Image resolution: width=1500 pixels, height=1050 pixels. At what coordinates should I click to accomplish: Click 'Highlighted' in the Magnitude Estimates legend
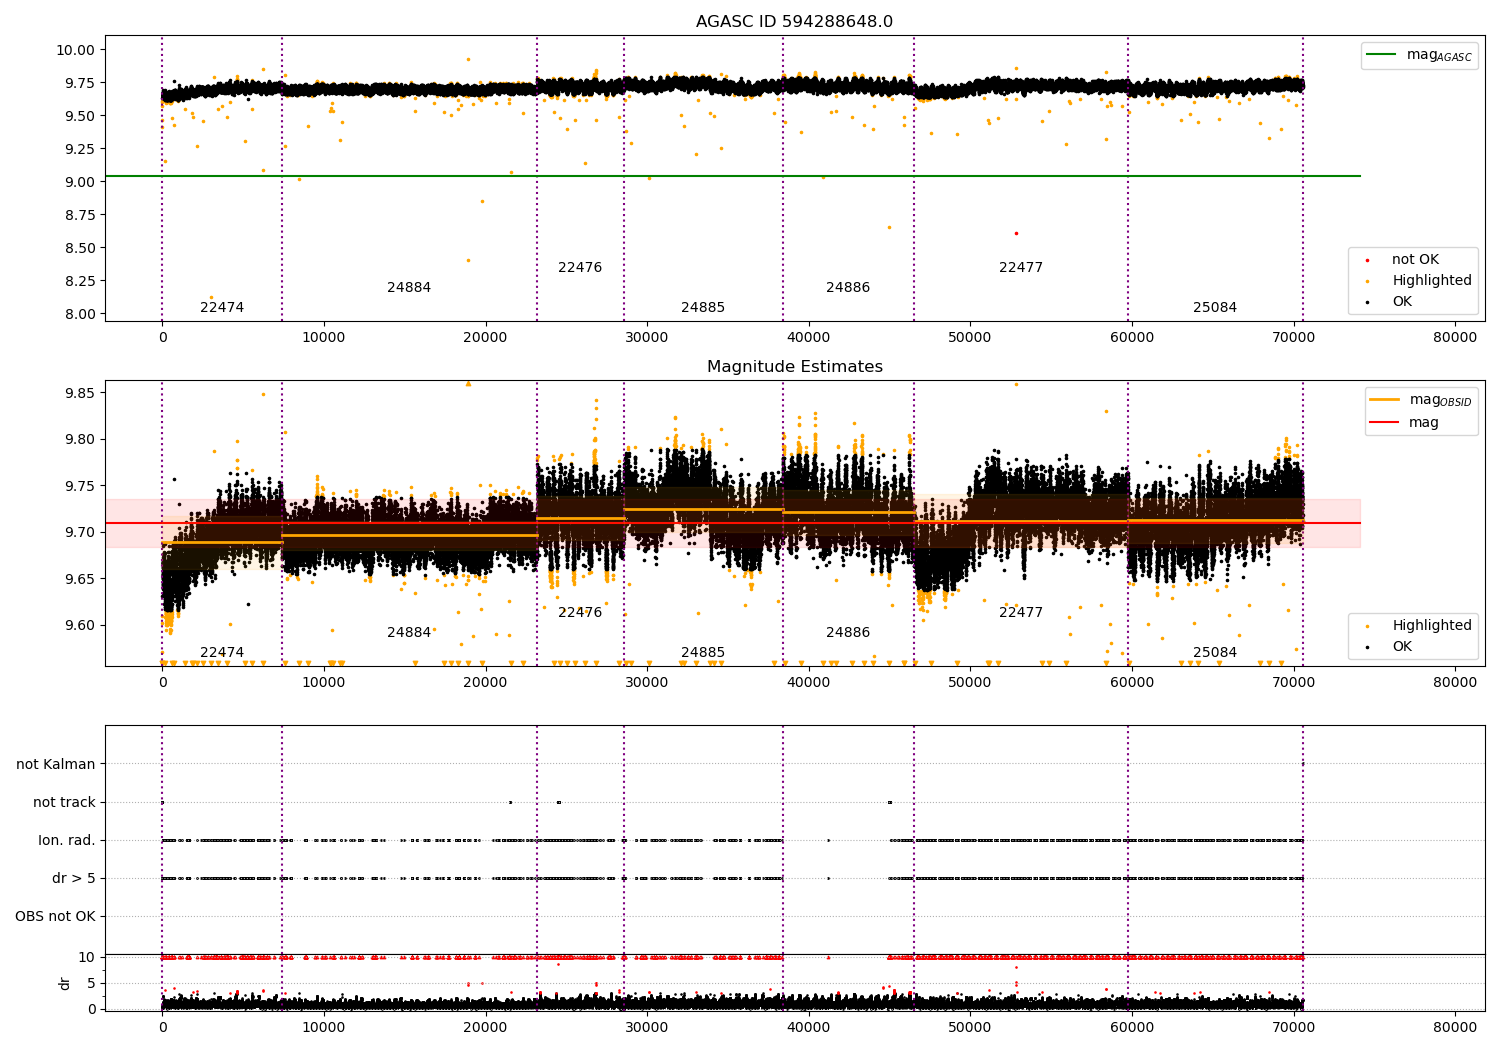point(1419,626)
